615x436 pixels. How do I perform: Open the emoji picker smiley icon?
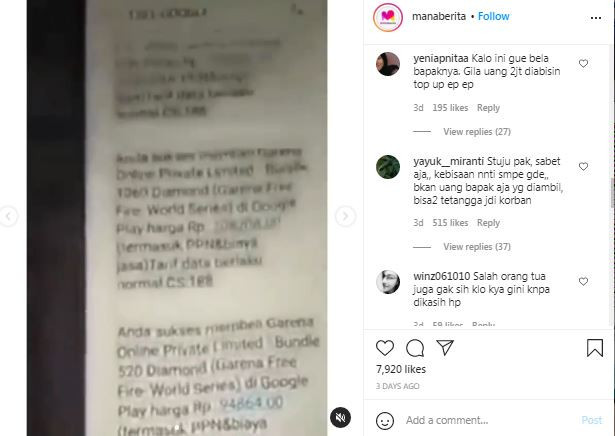point(385,421)
